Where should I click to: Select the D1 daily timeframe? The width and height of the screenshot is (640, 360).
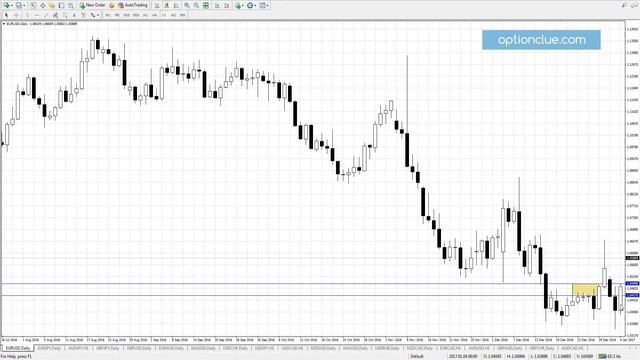click(164, 15)
